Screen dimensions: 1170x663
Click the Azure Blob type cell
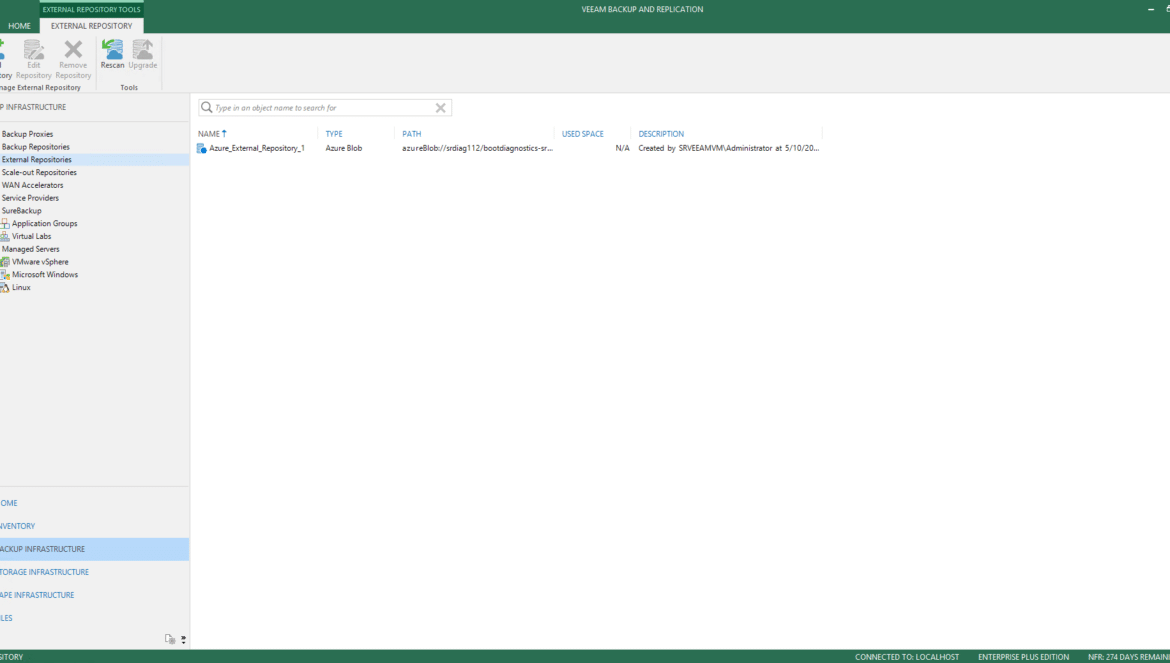[x=343, y=148]
